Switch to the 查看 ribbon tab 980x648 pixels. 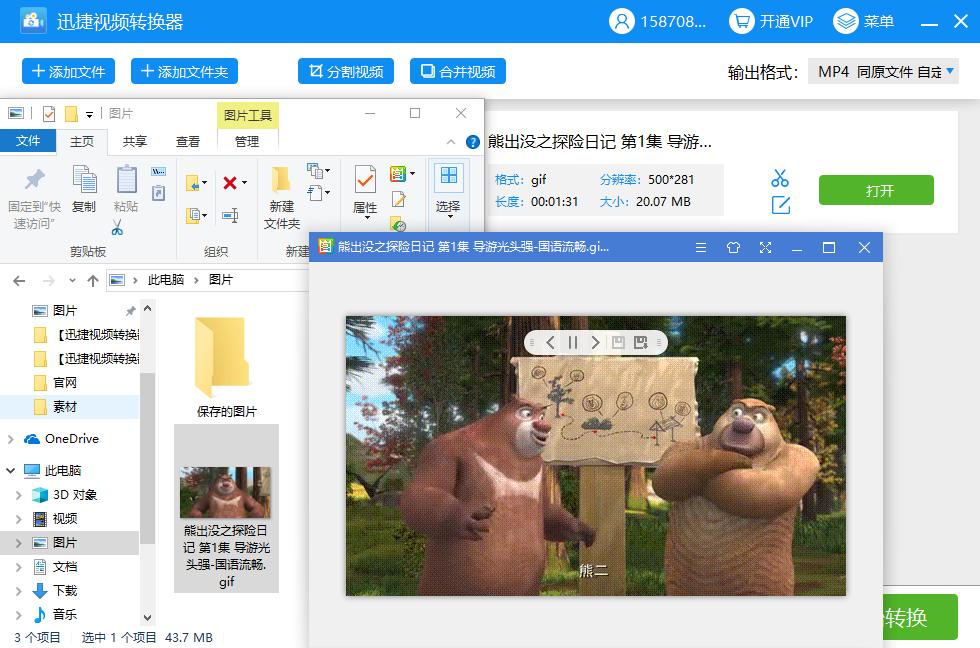pos(188,142)
